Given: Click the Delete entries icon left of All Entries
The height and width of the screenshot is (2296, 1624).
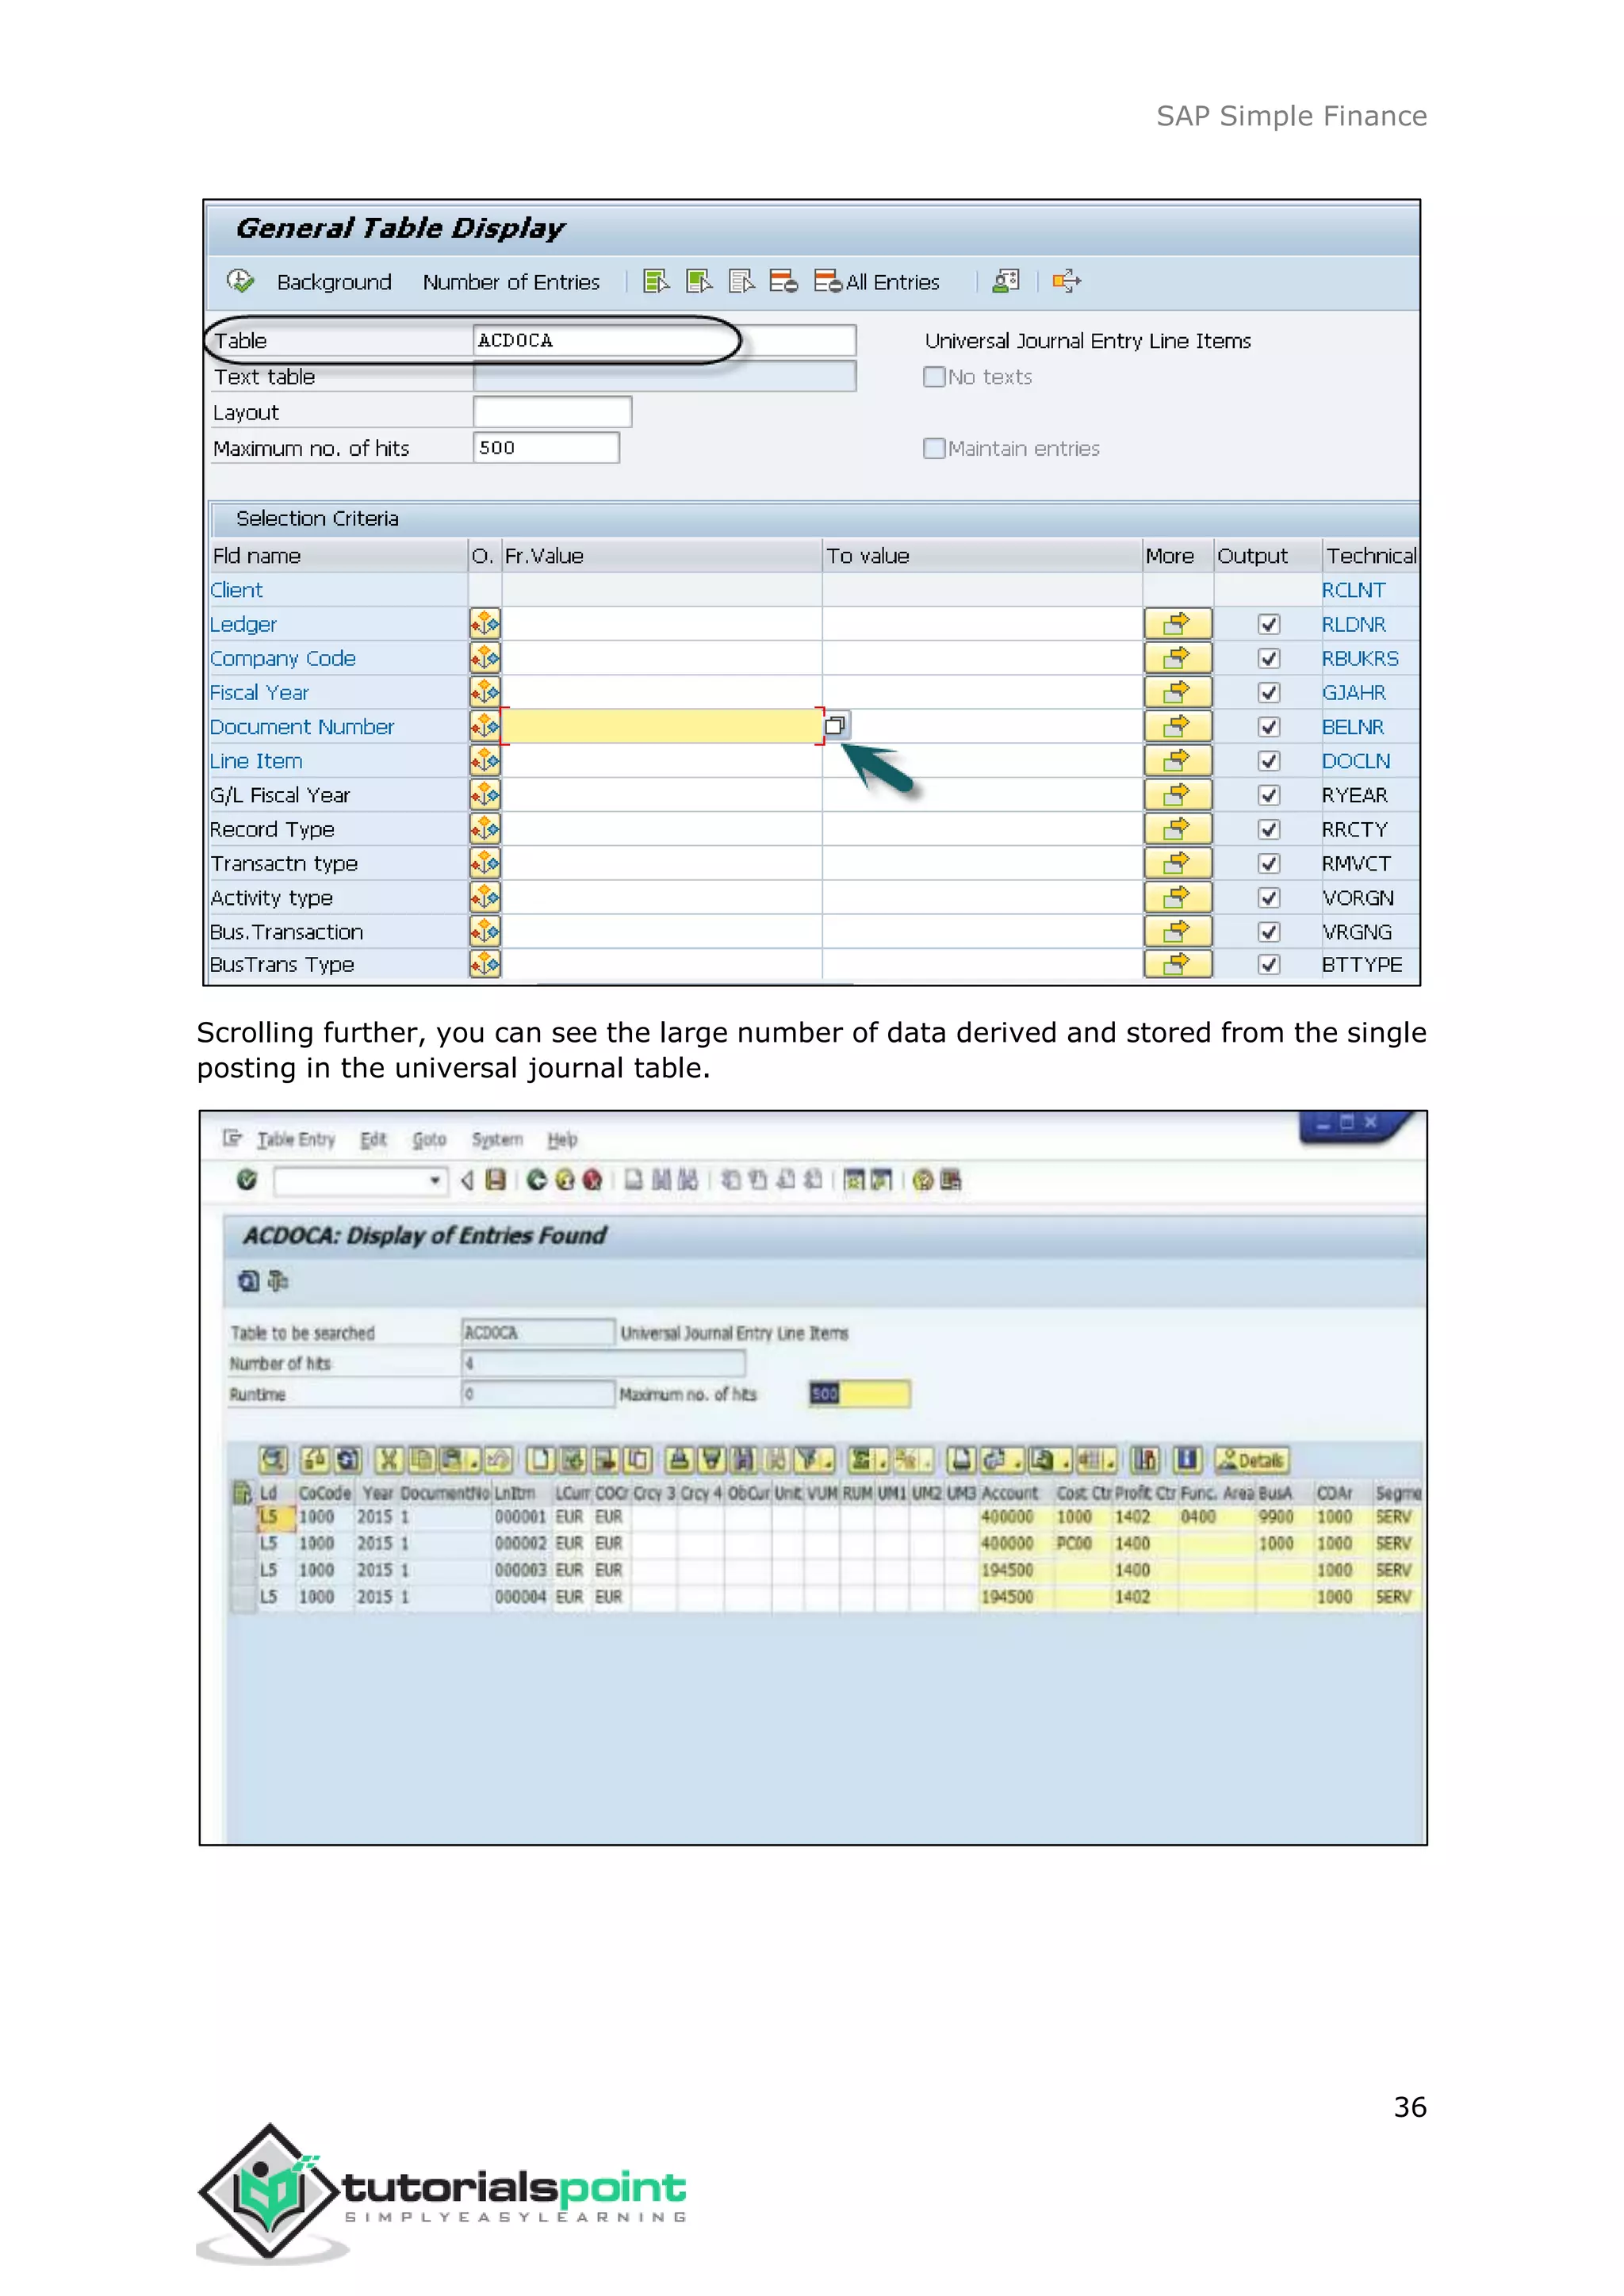Looking at the screenshot, I should pyautogui.click(x=783, y=281).
